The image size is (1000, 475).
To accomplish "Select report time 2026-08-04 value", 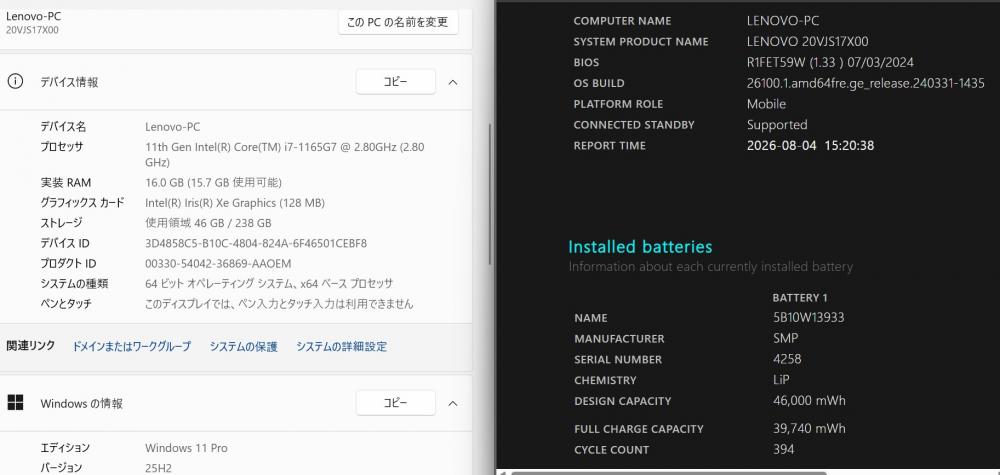I will (810, 145).
